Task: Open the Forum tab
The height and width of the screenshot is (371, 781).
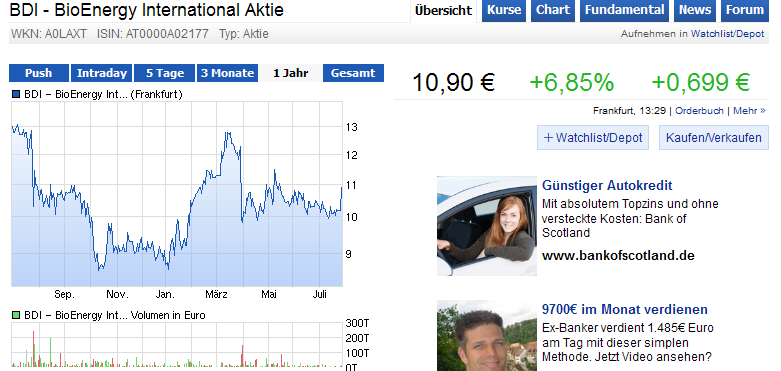Action: tap(745, 10)
